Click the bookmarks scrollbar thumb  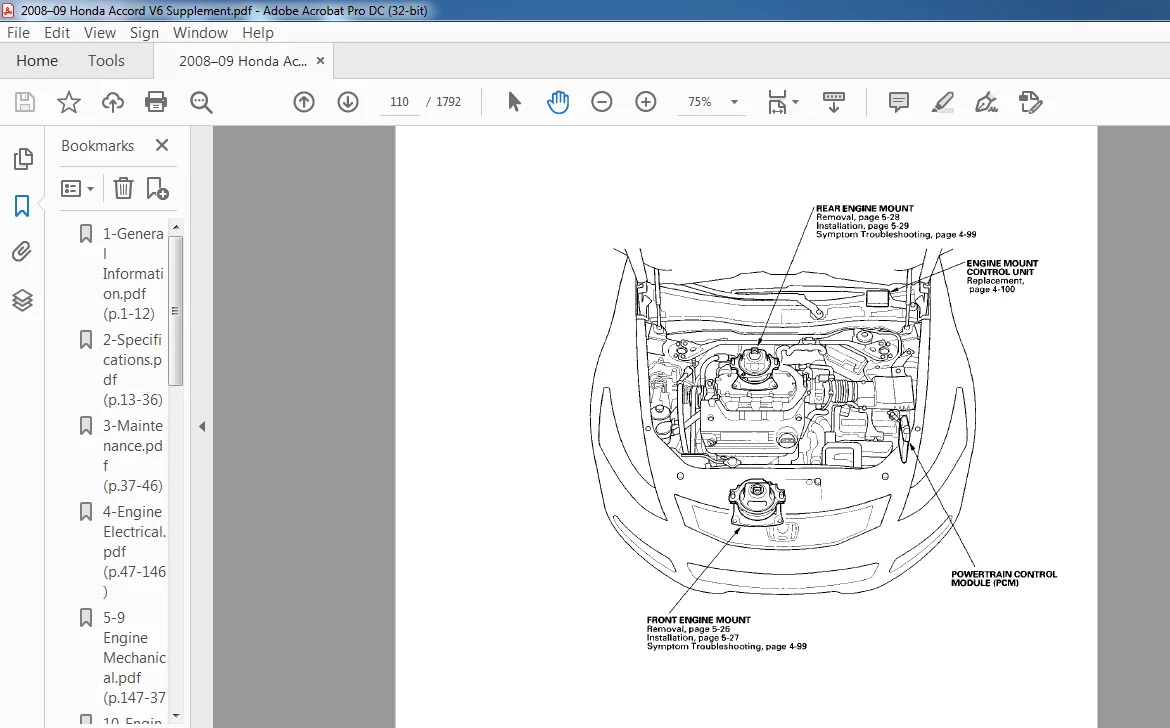tap(176, 310)
